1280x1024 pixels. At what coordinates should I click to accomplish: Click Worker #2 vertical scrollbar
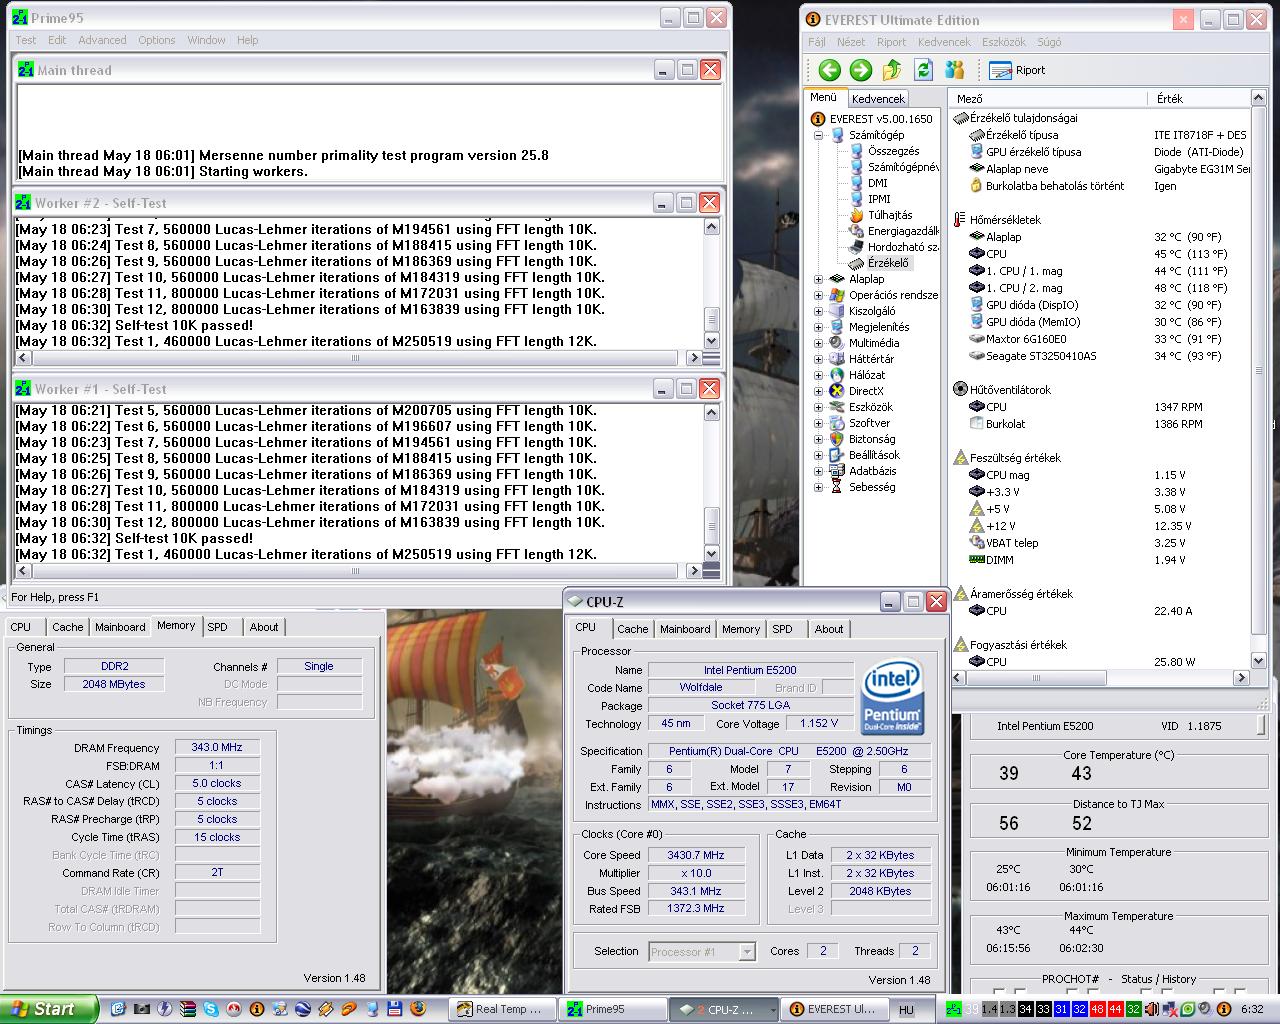coord(712,284)
